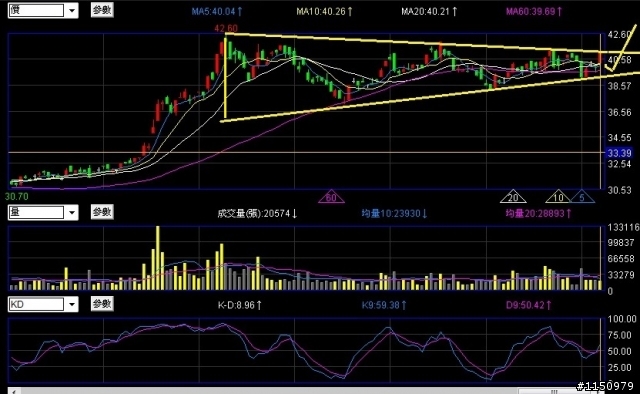The image size is (640, 394).
Task: Click the K-D:8.96 label
Action: [240, 305]
